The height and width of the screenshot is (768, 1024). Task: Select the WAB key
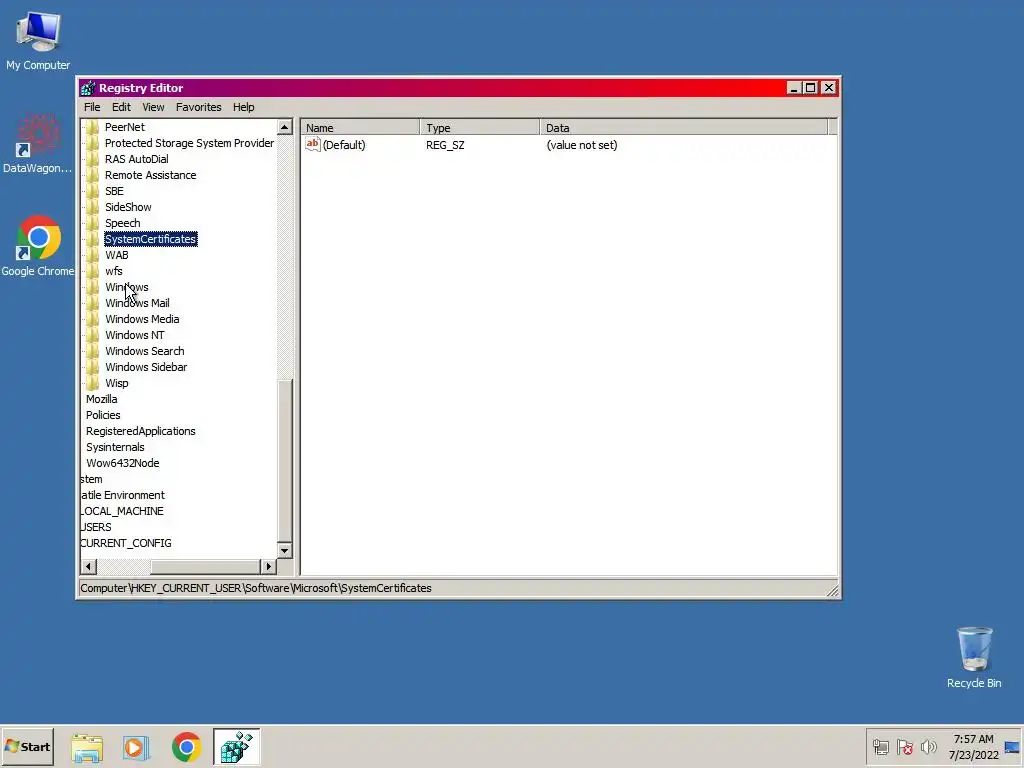(117, 255)
